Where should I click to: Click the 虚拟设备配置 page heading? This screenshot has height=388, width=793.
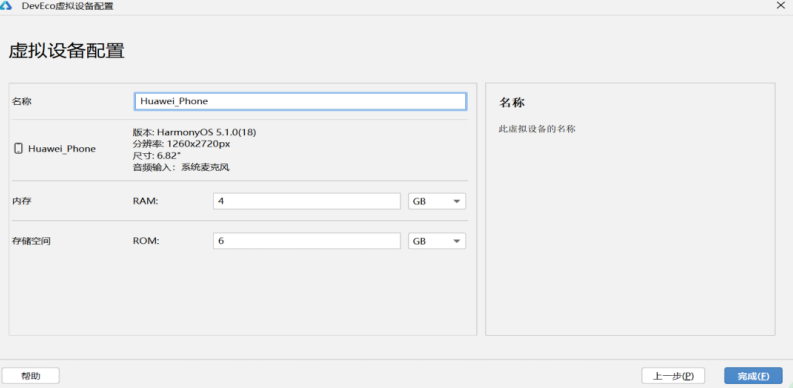point(66,51)
